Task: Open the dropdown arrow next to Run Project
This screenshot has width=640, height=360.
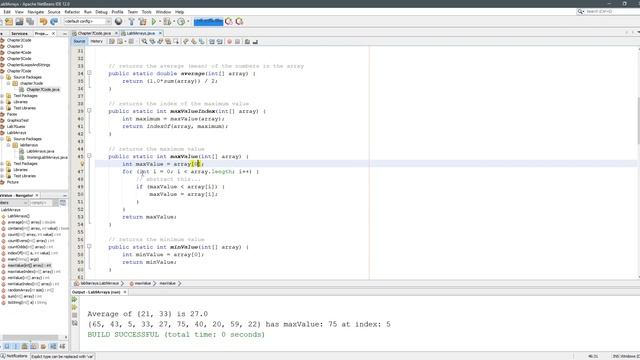Action: coord(160,21)
